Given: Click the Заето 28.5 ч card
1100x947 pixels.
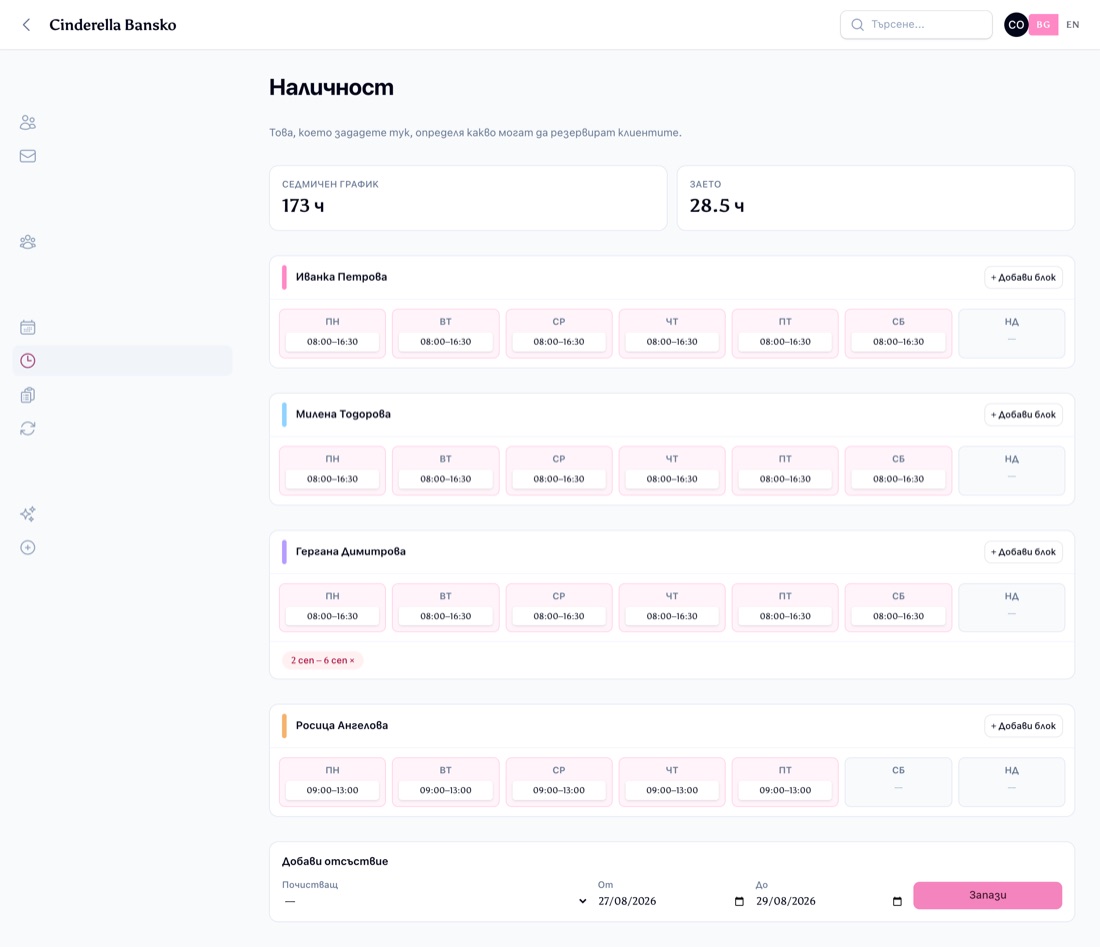Looking at the screenshot, I should click(x=876, y=198).
